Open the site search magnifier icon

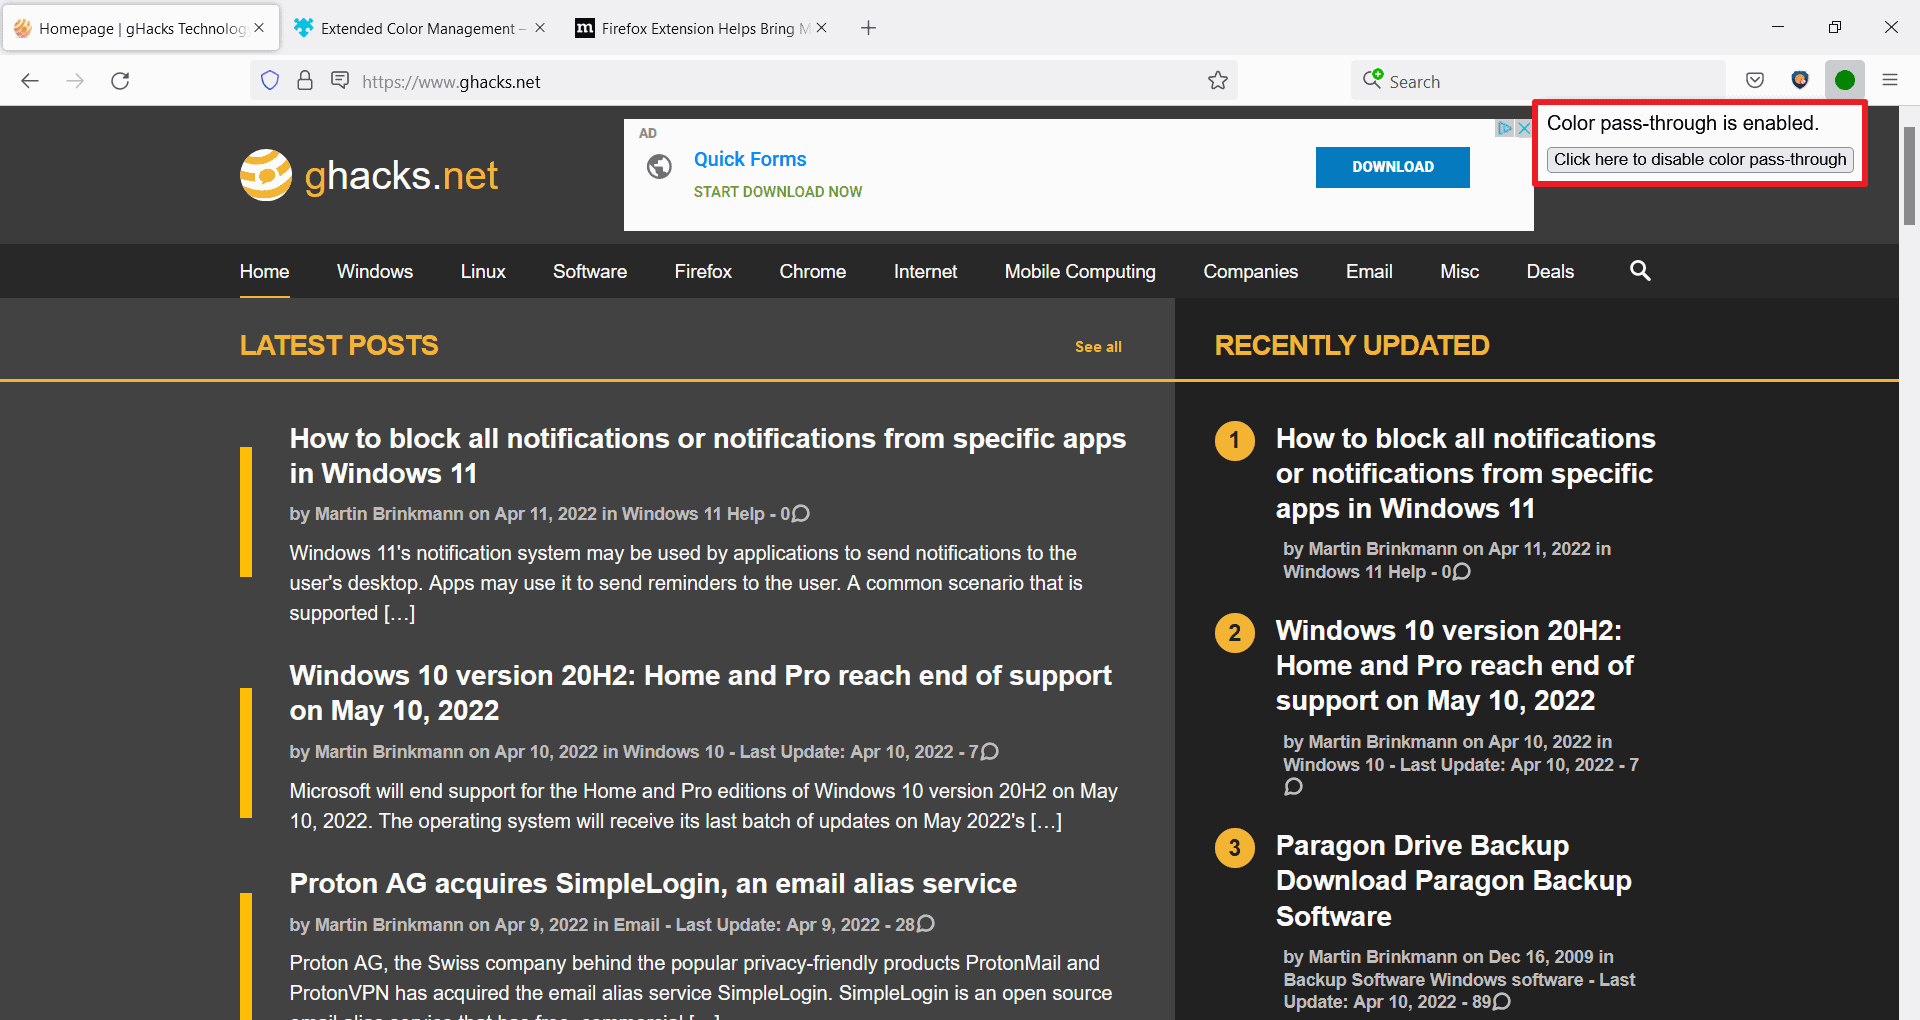pos(1640,271)
